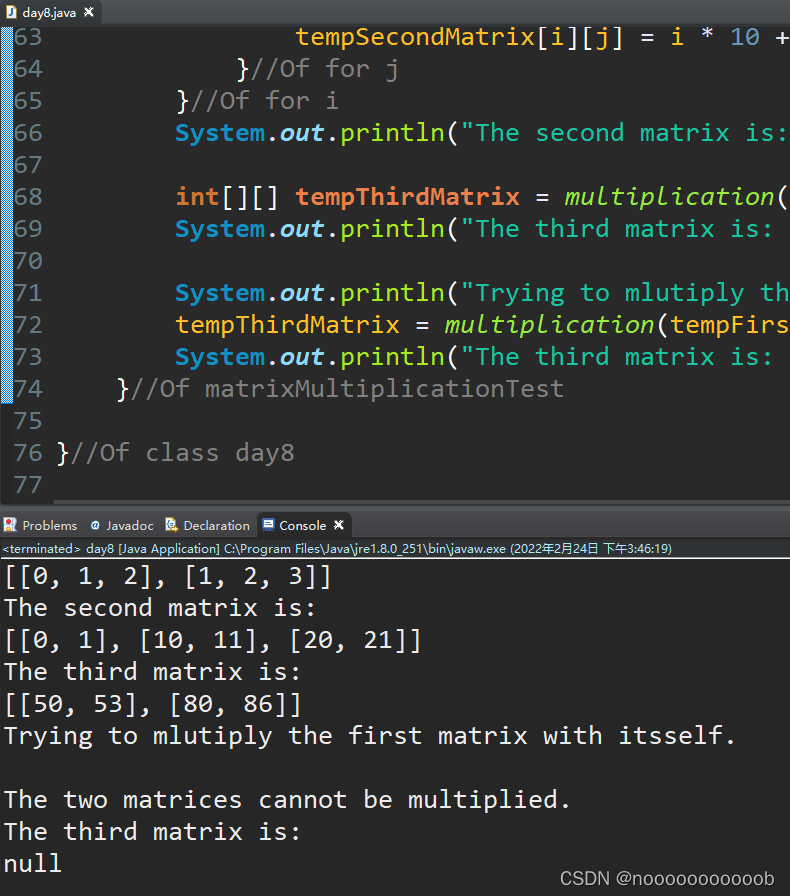
Task: Click line number 64 in the gutter
Action: (x=28, y=70)
